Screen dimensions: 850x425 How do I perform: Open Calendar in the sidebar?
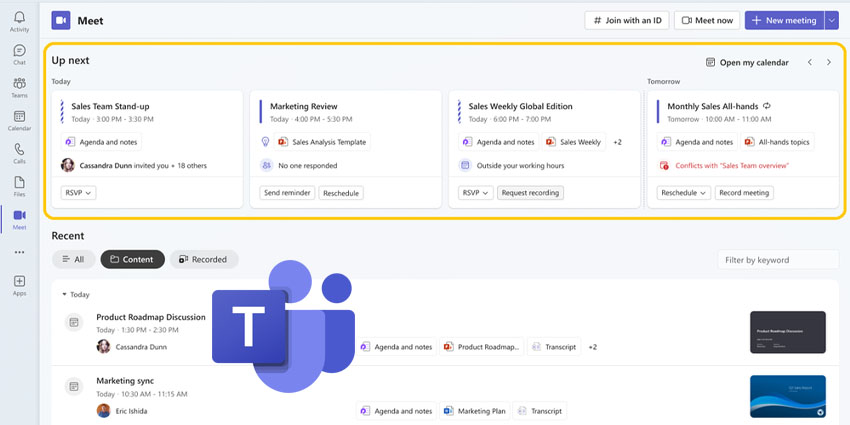(x=20, y=121)
